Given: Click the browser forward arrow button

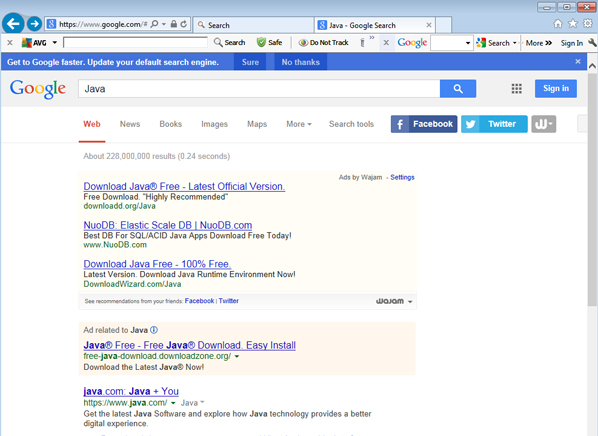Looking at the screenshot, I should click(x=35, y=24).
